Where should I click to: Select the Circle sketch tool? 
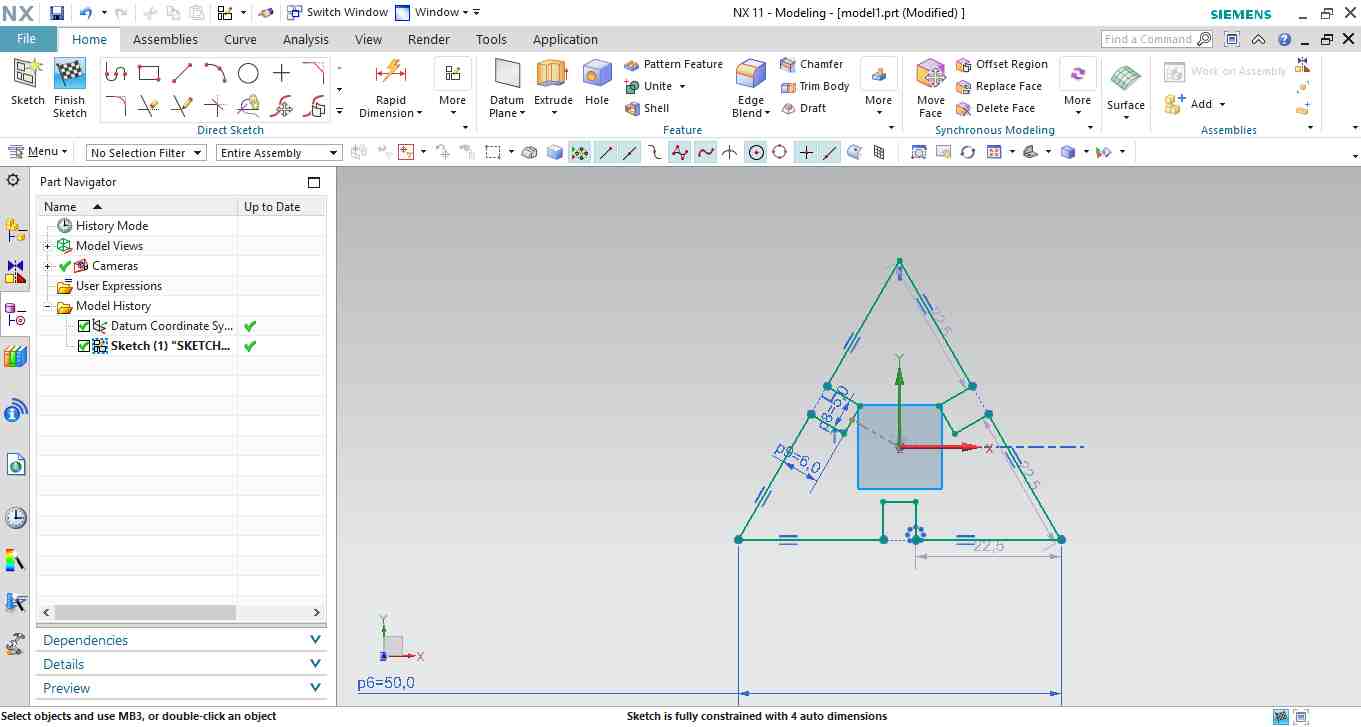point(248,73)
